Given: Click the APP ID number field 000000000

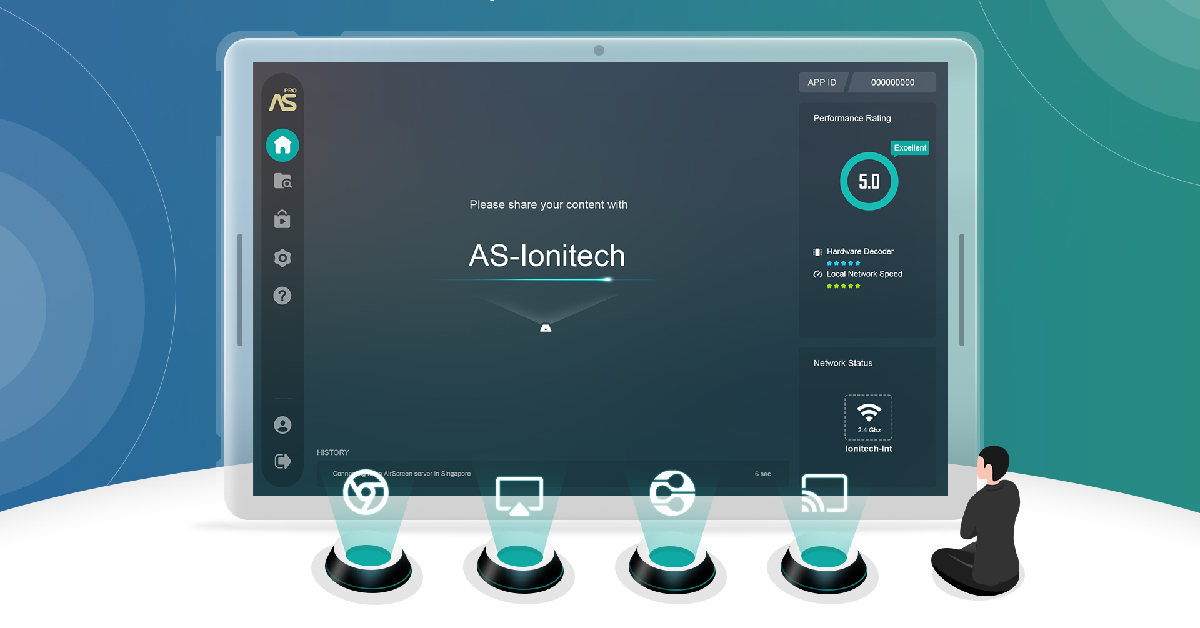Looking at the screenshot, I should click(893, 82).
